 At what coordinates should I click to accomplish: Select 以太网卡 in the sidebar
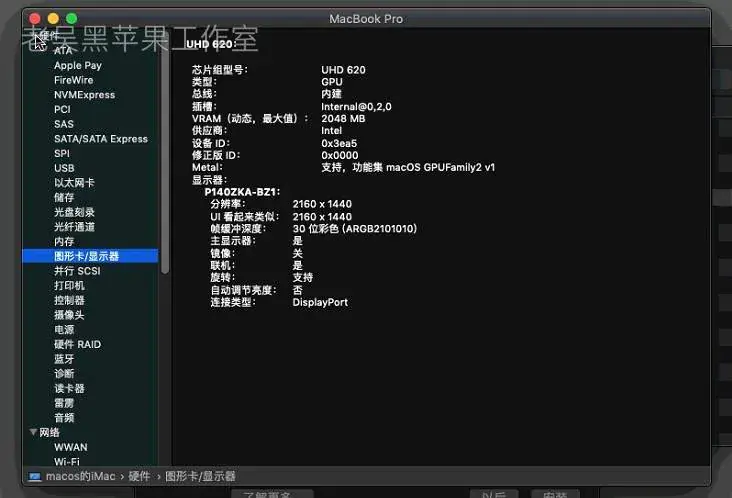coord(74,182)
